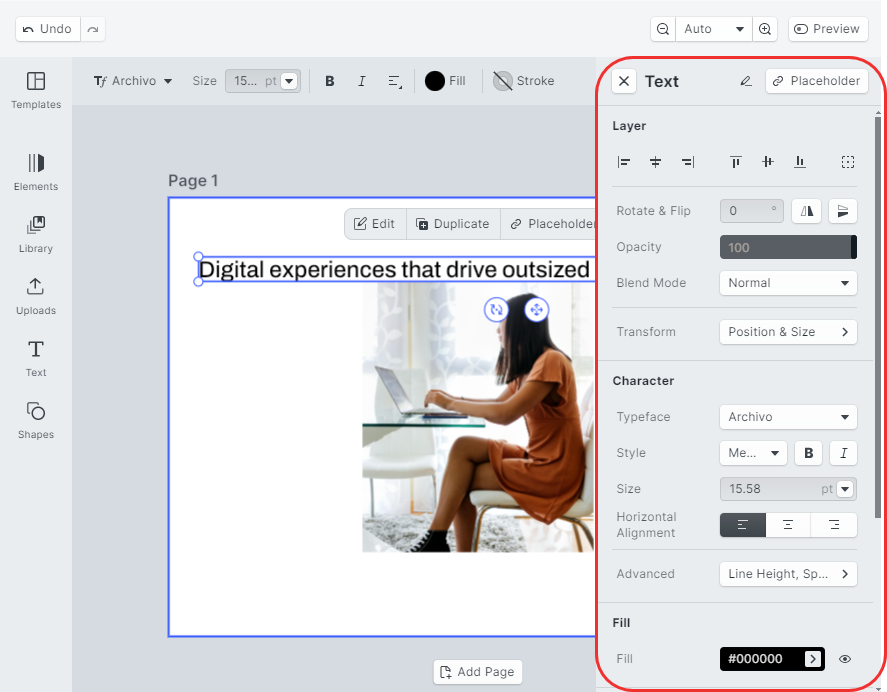The width and height of the screenshot is (887, 692).
Task: Set horizontal alignment to center
Action: coord(788,525)
